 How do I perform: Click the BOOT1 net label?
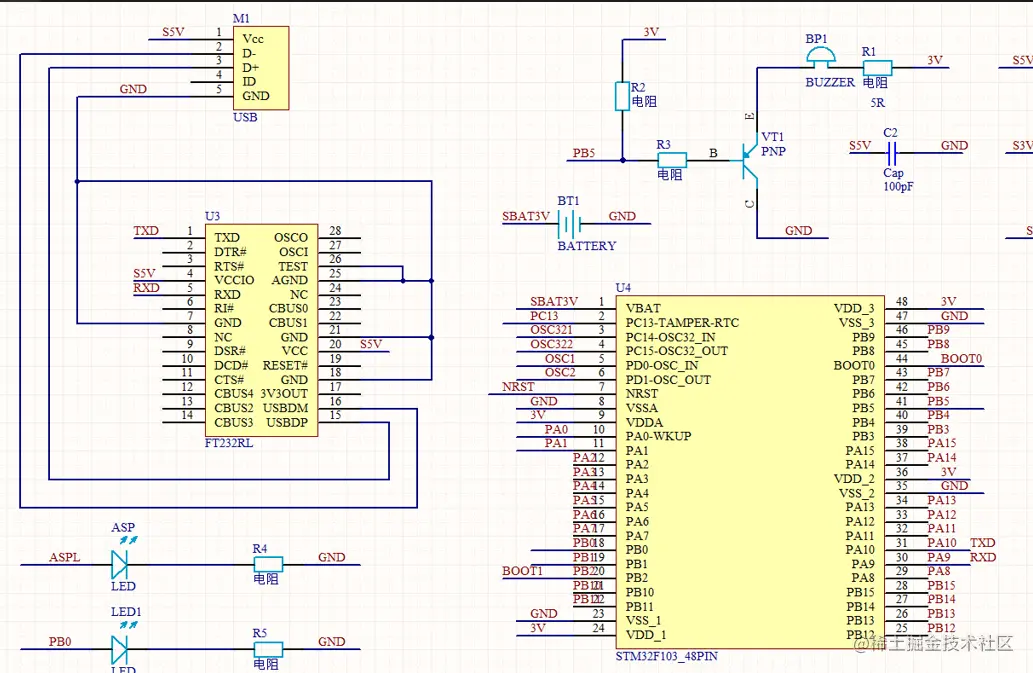click(x=522, y=571)
